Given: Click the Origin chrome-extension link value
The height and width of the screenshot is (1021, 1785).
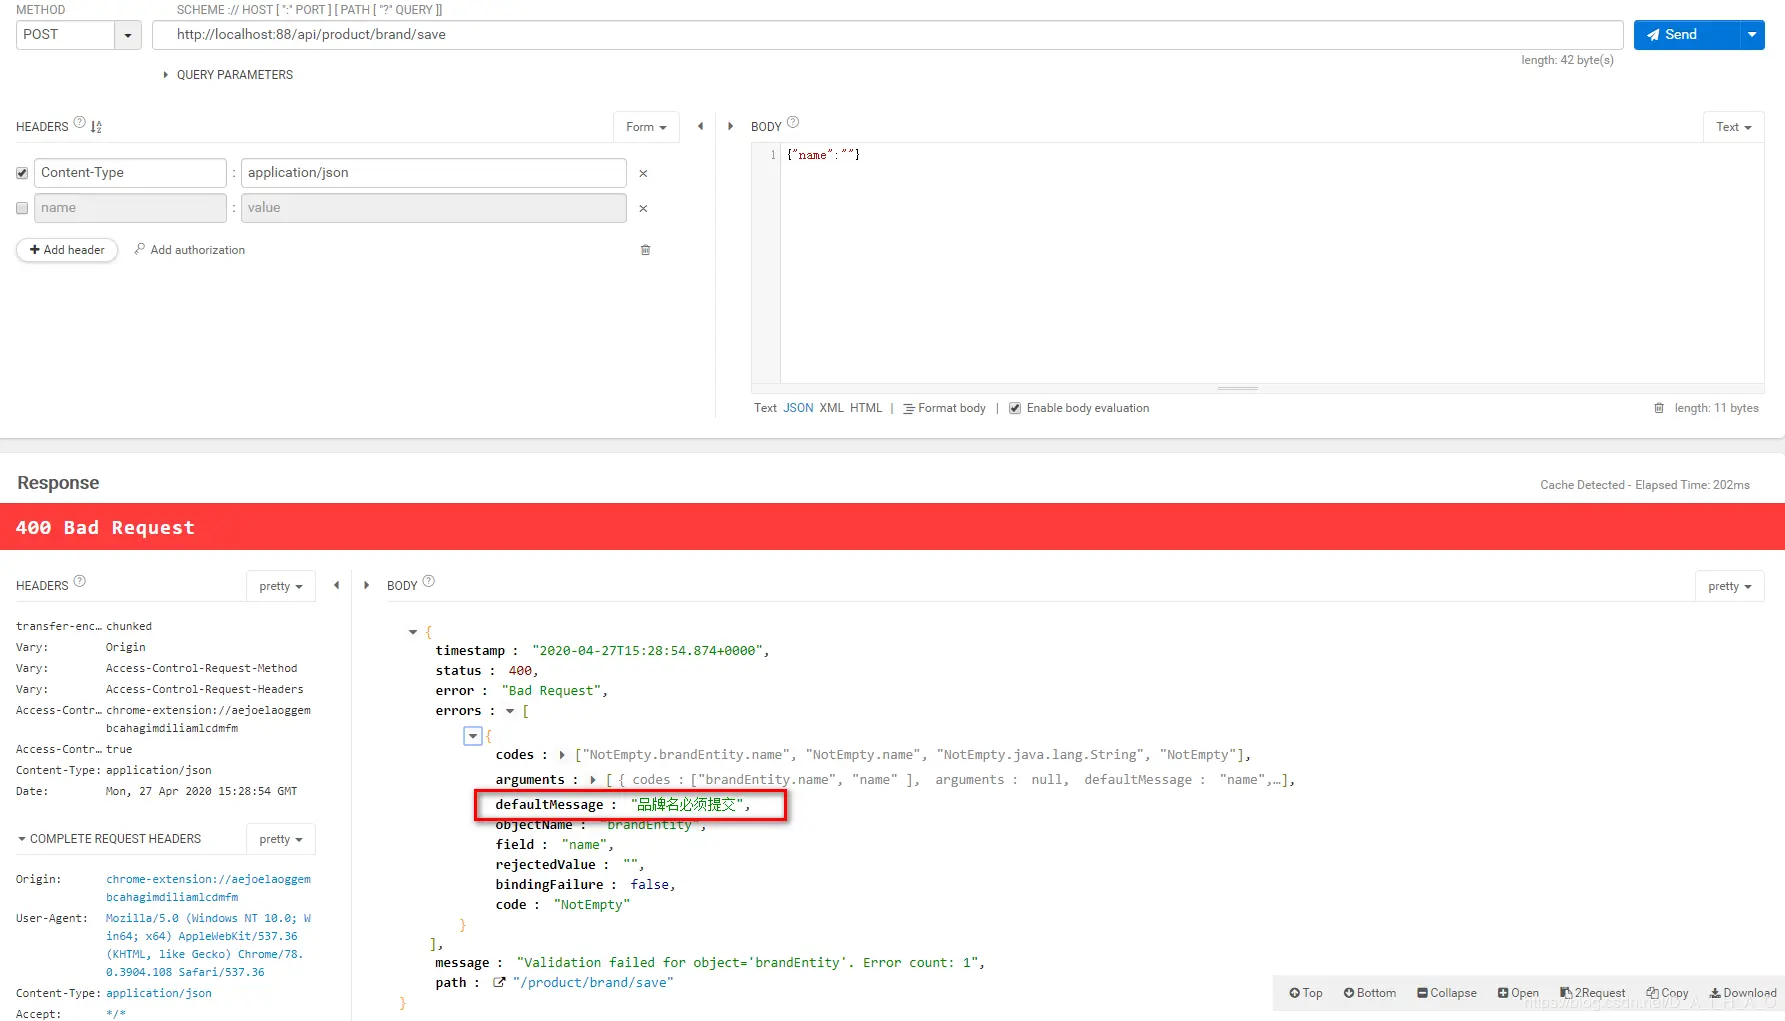Looking at the screenshot, I should coord(208,888).
